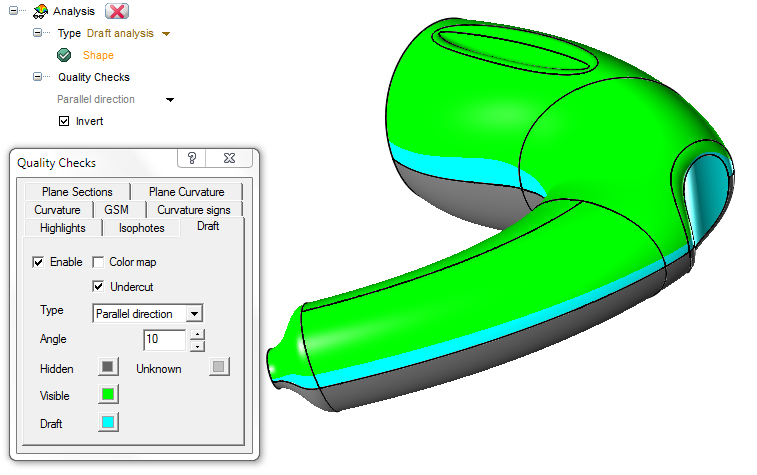
Task: Enable the Color map checkbox
Action: [x=99, y=262]
